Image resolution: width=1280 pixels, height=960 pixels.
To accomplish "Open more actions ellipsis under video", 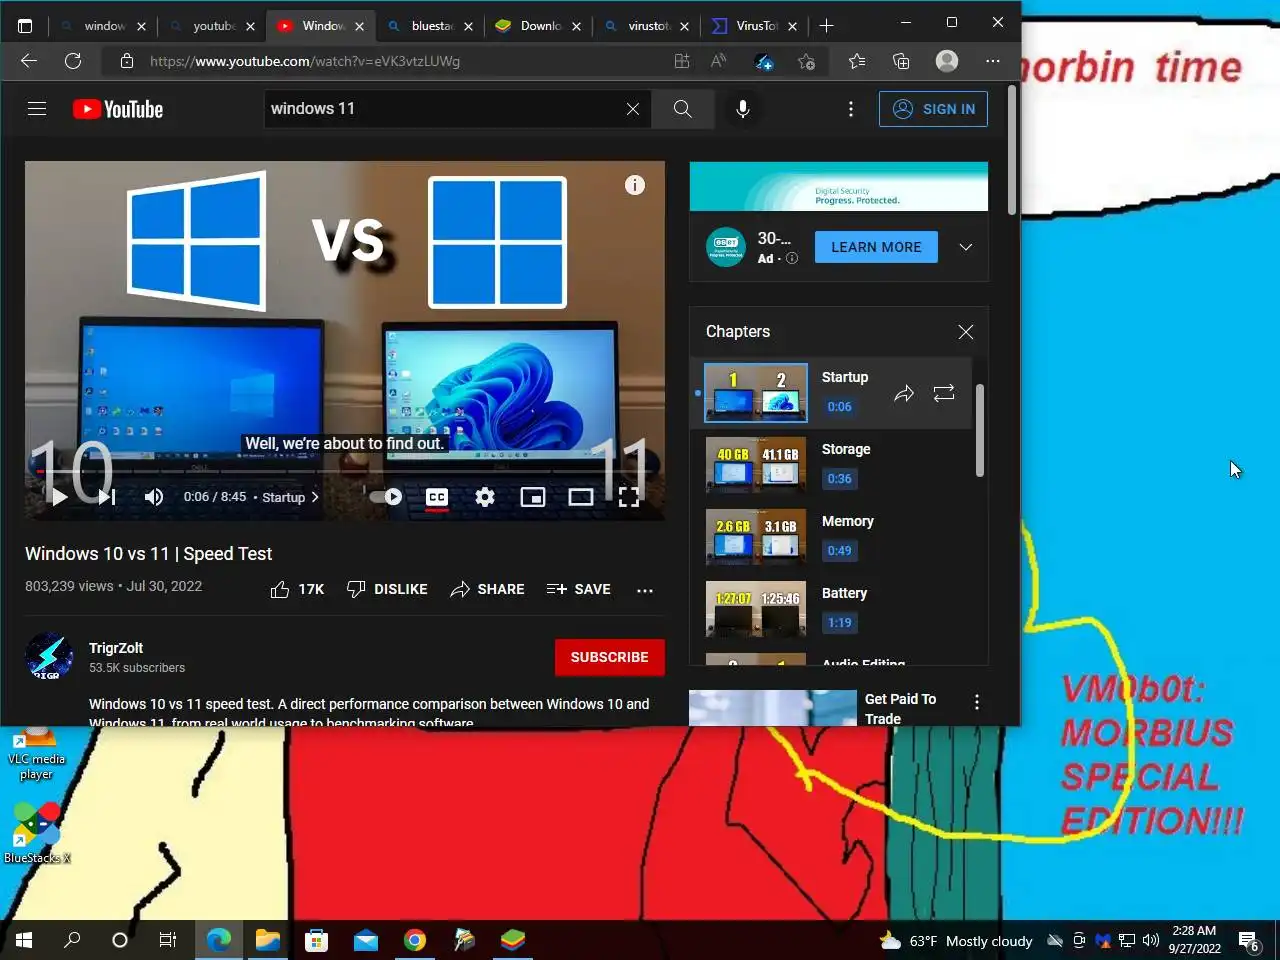I will (645, 590).
